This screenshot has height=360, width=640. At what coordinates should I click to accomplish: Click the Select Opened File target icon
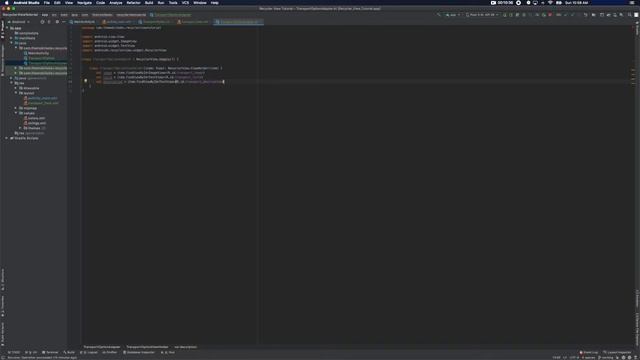click(x=42, y=22)
